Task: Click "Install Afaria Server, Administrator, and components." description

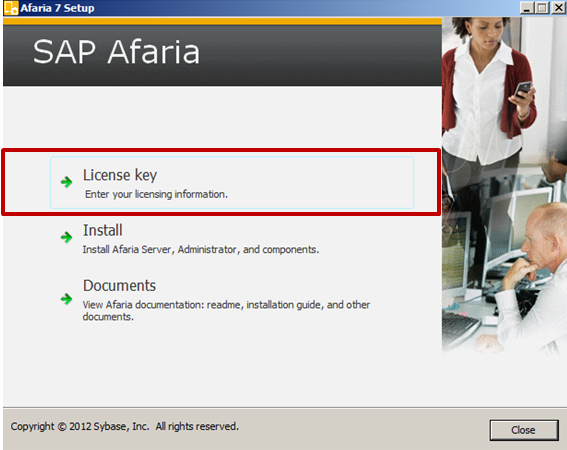Action: pos(201,250)
